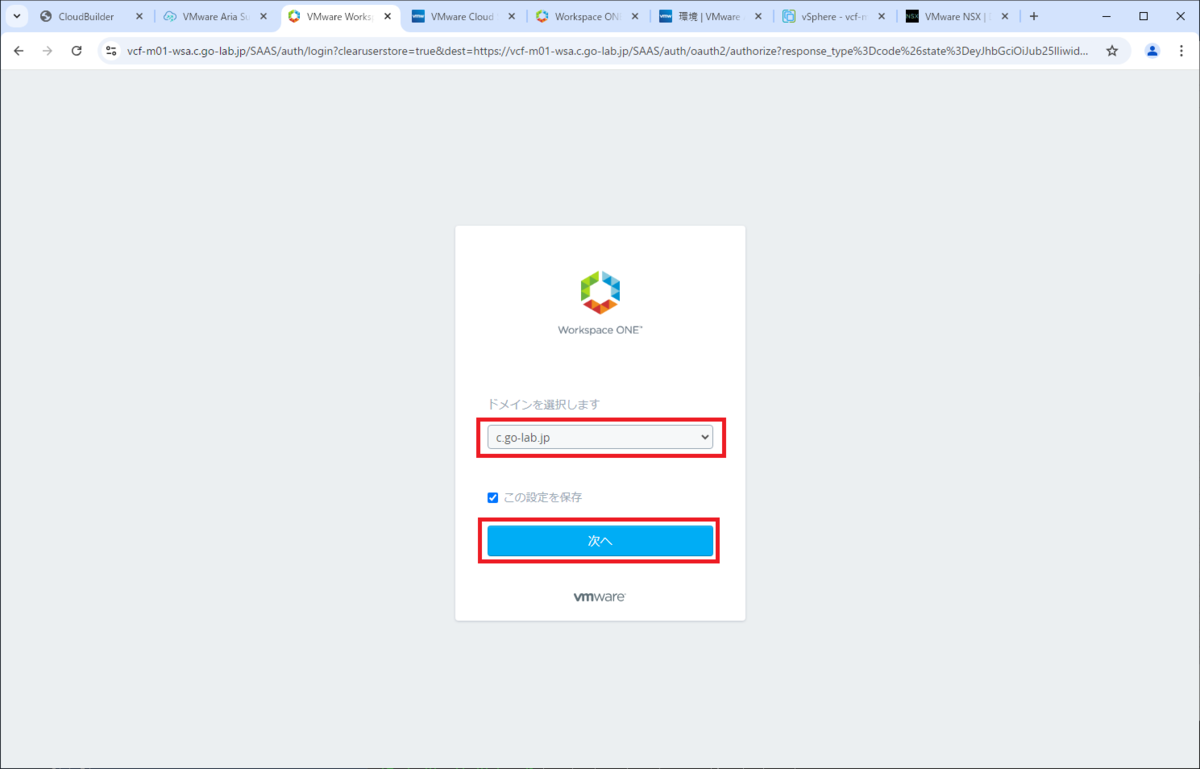Viewport: 1200px width, 769px height.
Task: Close the active VMware Workspace tab
Action: click(x=387, y=16)
